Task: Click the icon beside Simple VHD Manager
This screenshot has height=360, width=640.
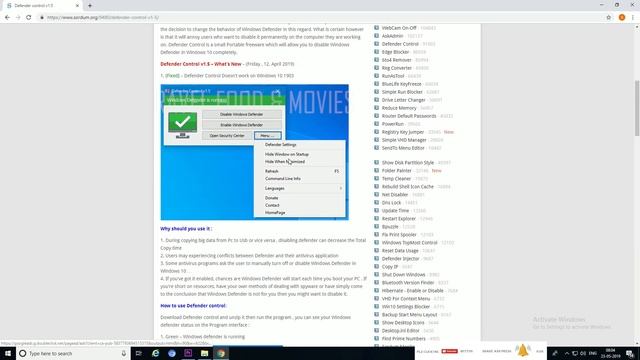Action: point(376,140)
